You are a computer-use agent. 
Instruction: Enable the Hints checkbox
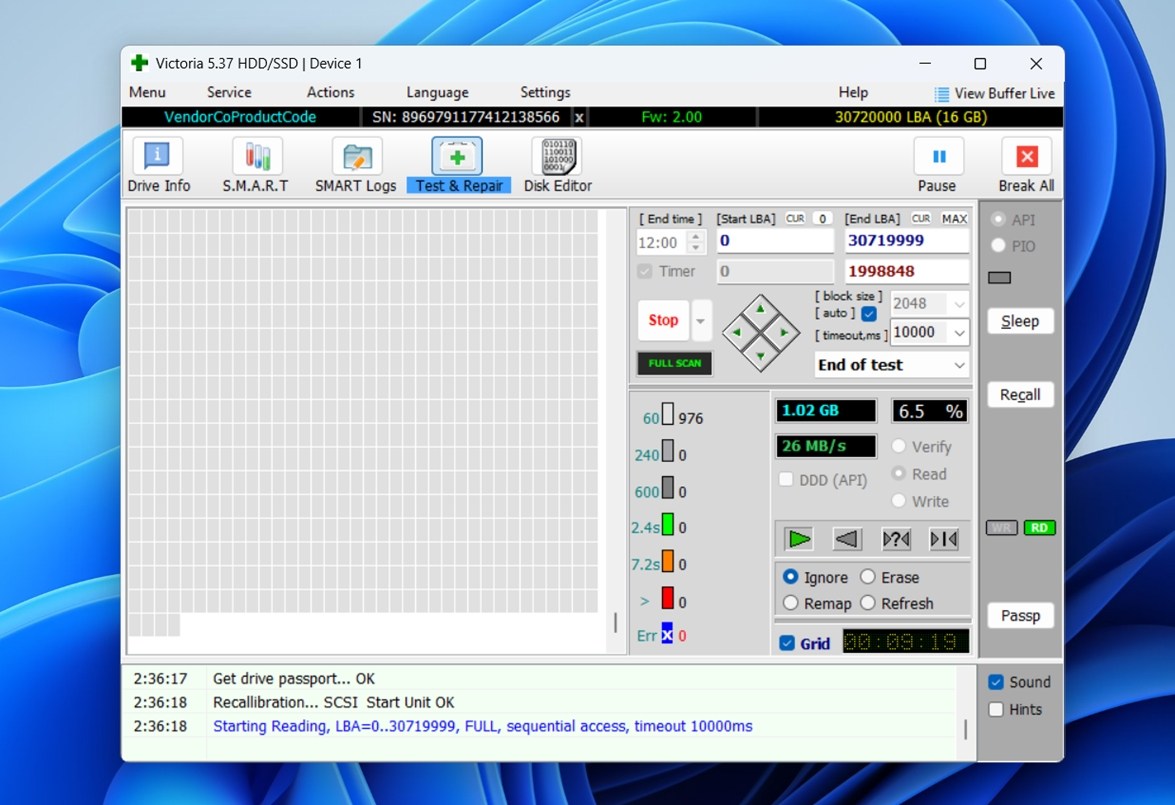tap(996, 710)
